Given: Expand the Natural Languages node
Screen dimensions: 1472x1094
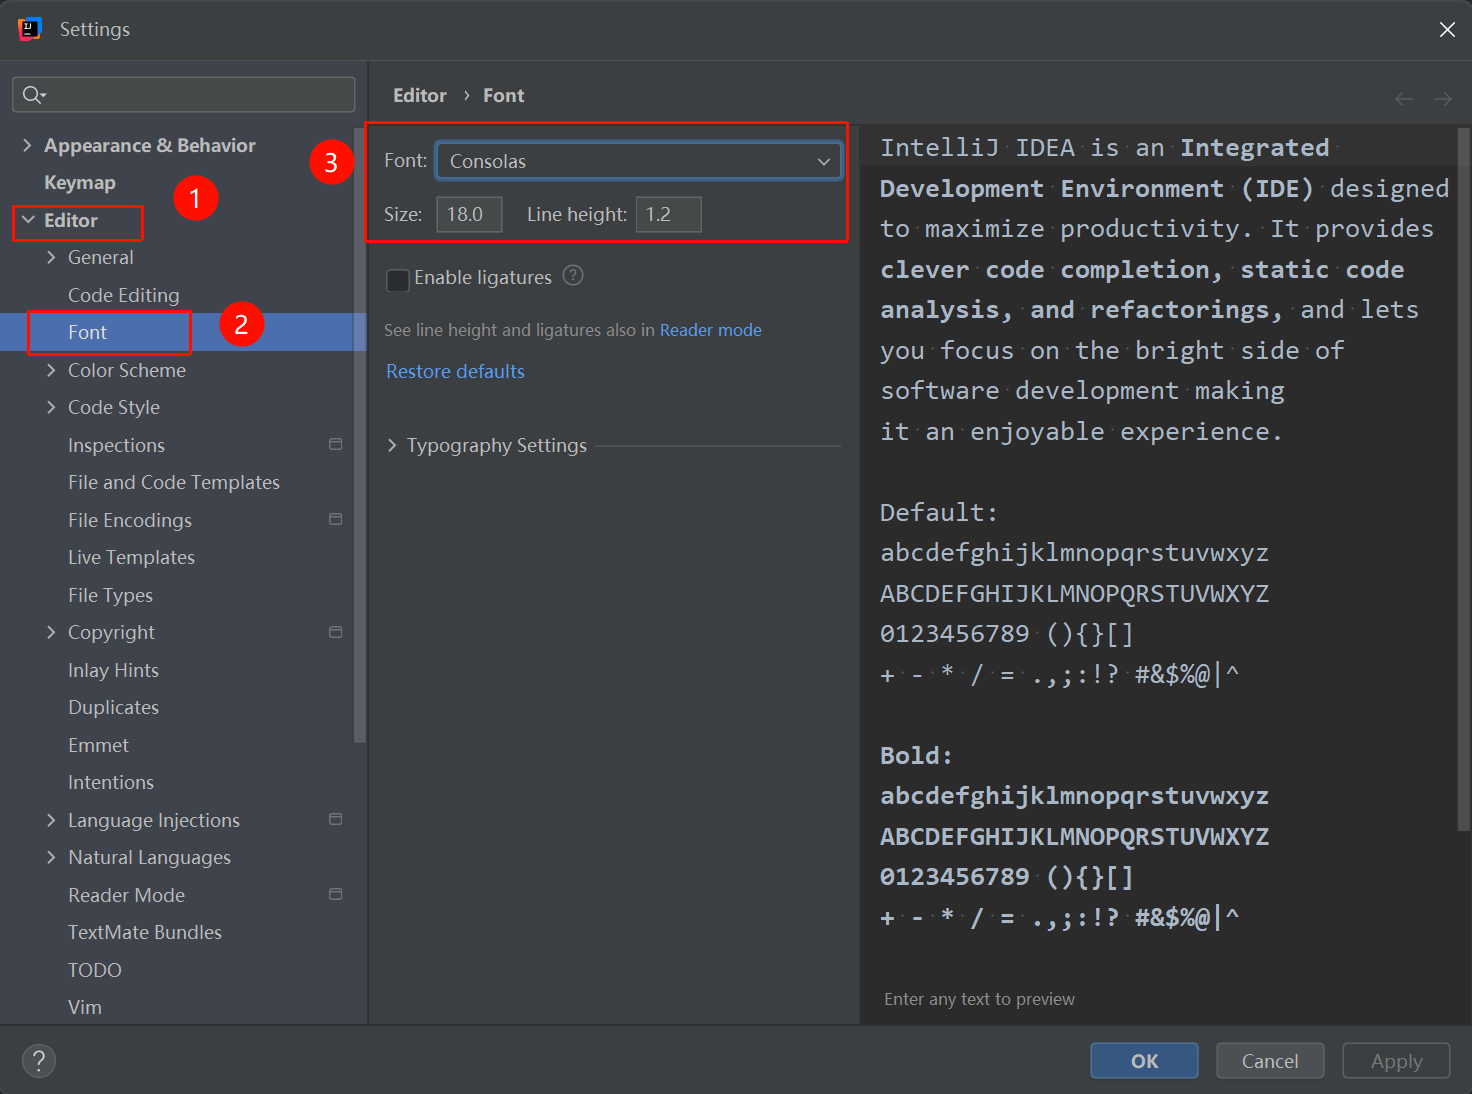Looking at the screenshot, I should pyautogui.click(x=51, y=857).
